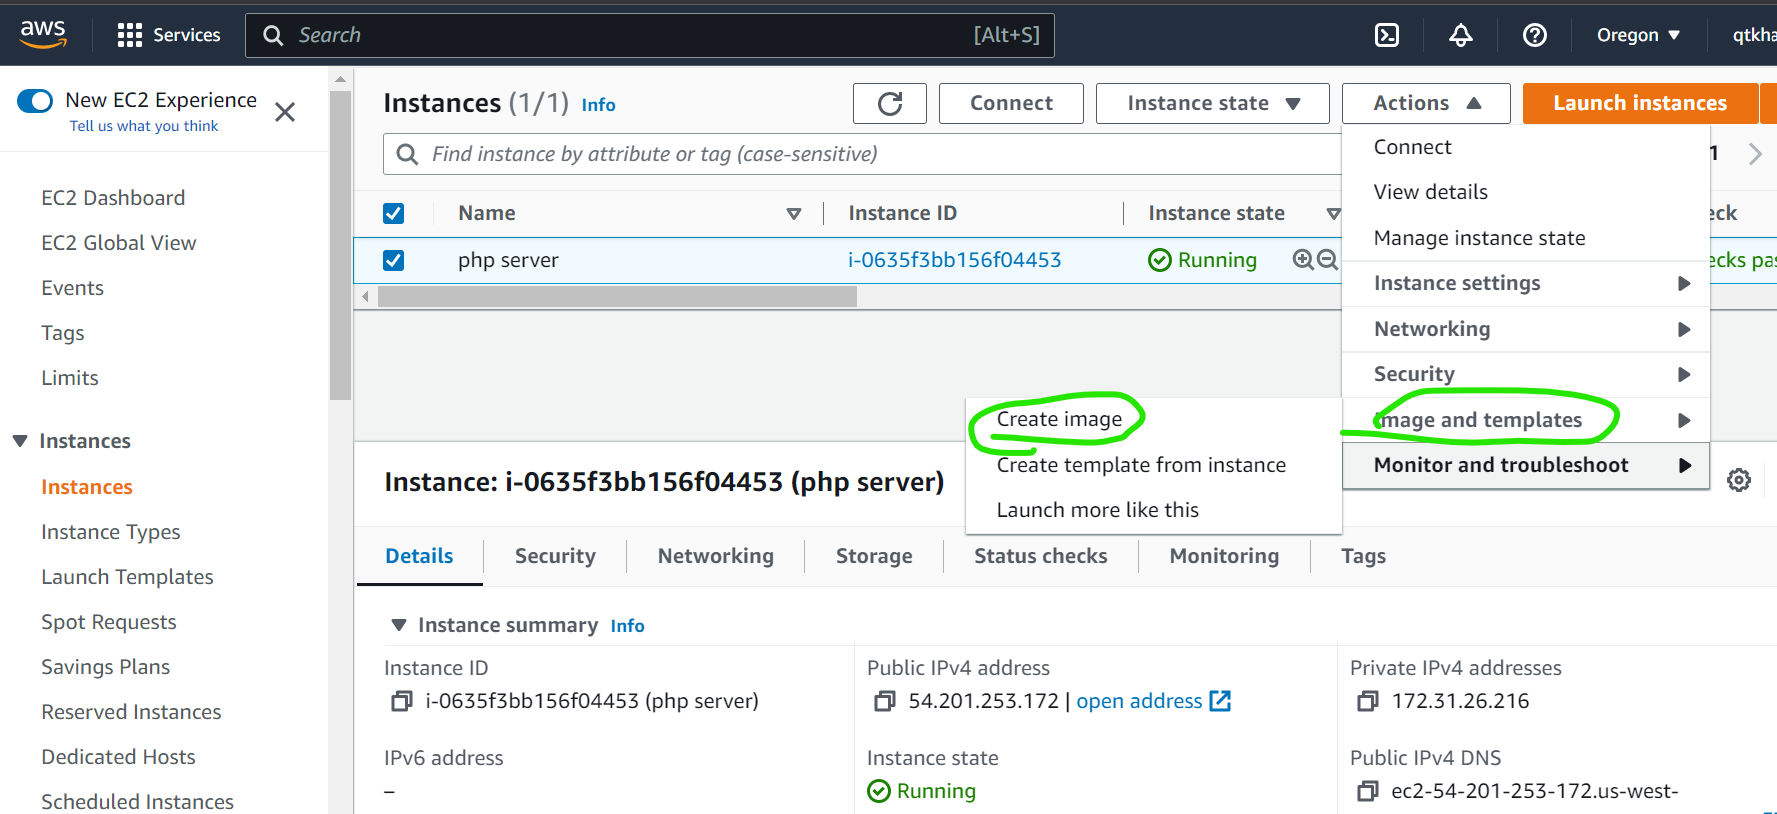Screen dimensions: 1777x814
Task: Open the i-0635f3bb156f04453 instance link
Action: (x=954, y=260)
